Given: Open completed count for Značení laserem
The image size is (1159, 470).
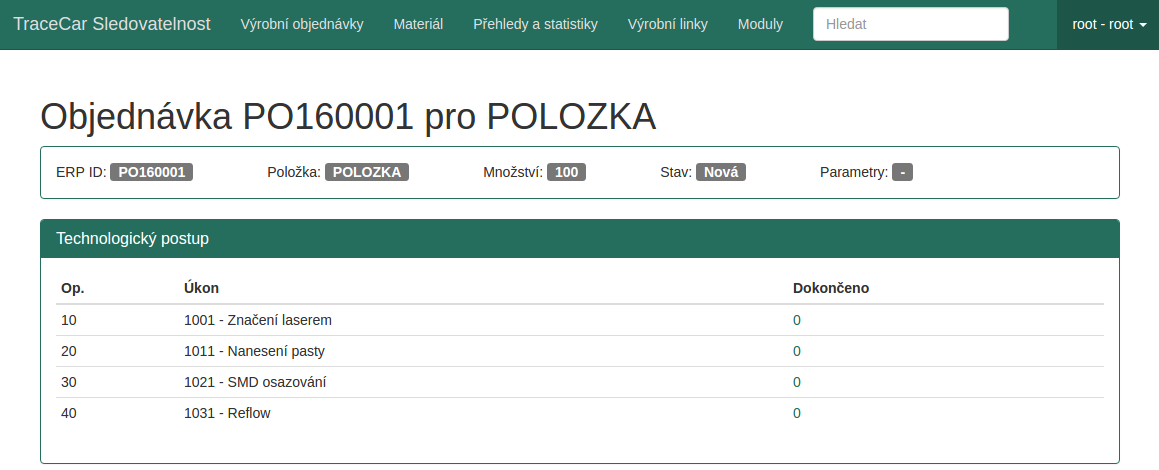Looking at the screenshot, I should pyautogui.click(x=797, y=320).
